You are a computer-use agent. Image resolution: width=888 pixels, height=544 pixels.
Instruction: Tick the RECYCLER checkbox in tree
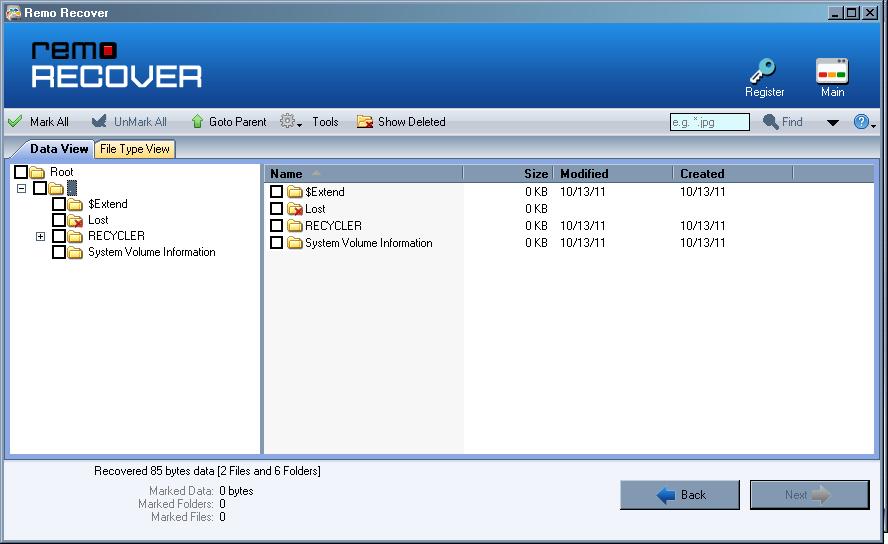(x=58, y=235)
